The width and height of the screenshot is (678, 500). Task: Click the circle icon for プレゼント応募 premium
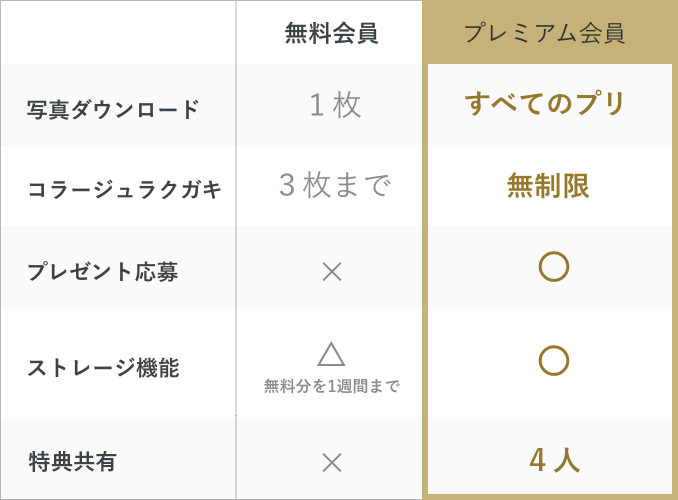click(x=553, y=267)
